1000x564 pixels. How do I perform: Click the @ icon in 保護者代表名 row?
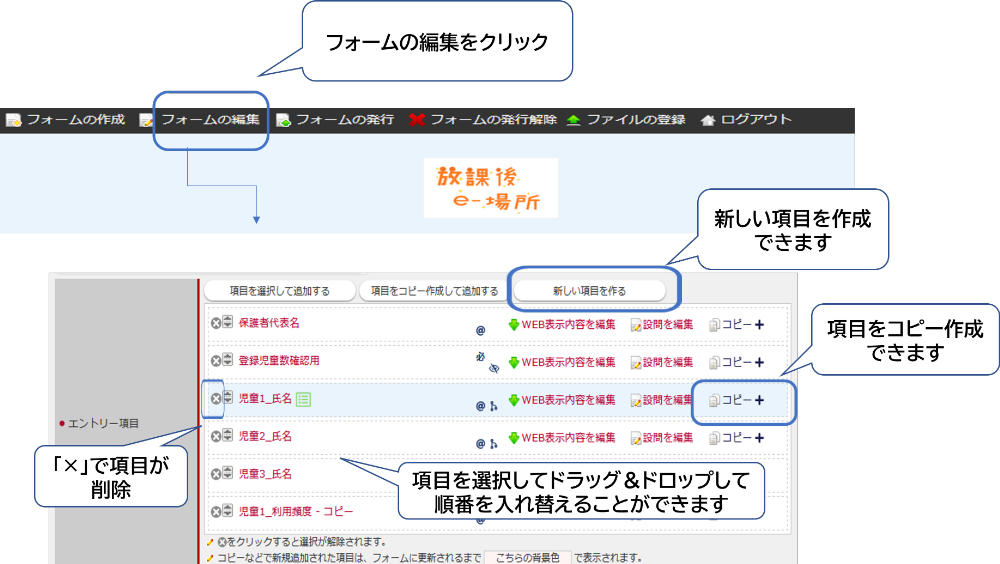click(x=480, y=328)
